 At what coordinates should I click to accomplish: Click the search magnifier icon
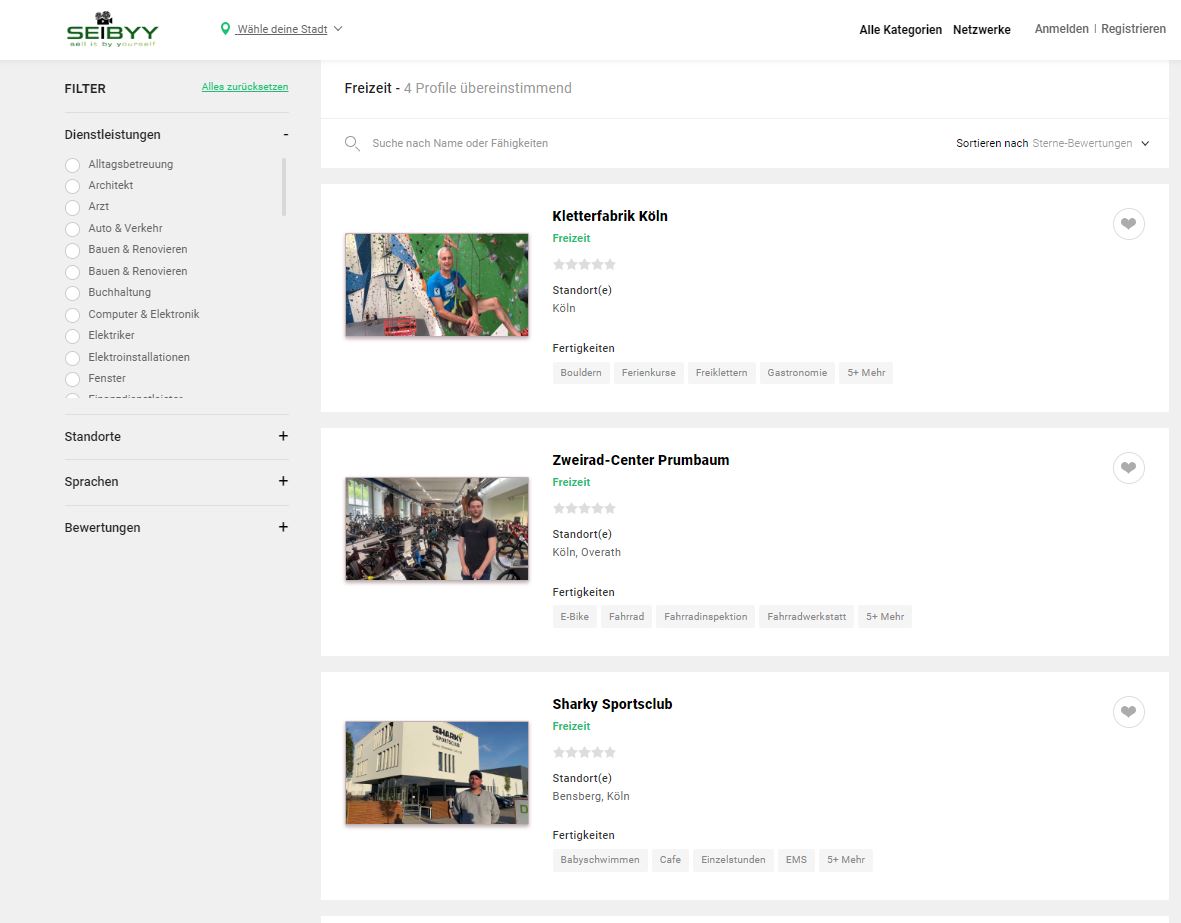tap(352, 143)
